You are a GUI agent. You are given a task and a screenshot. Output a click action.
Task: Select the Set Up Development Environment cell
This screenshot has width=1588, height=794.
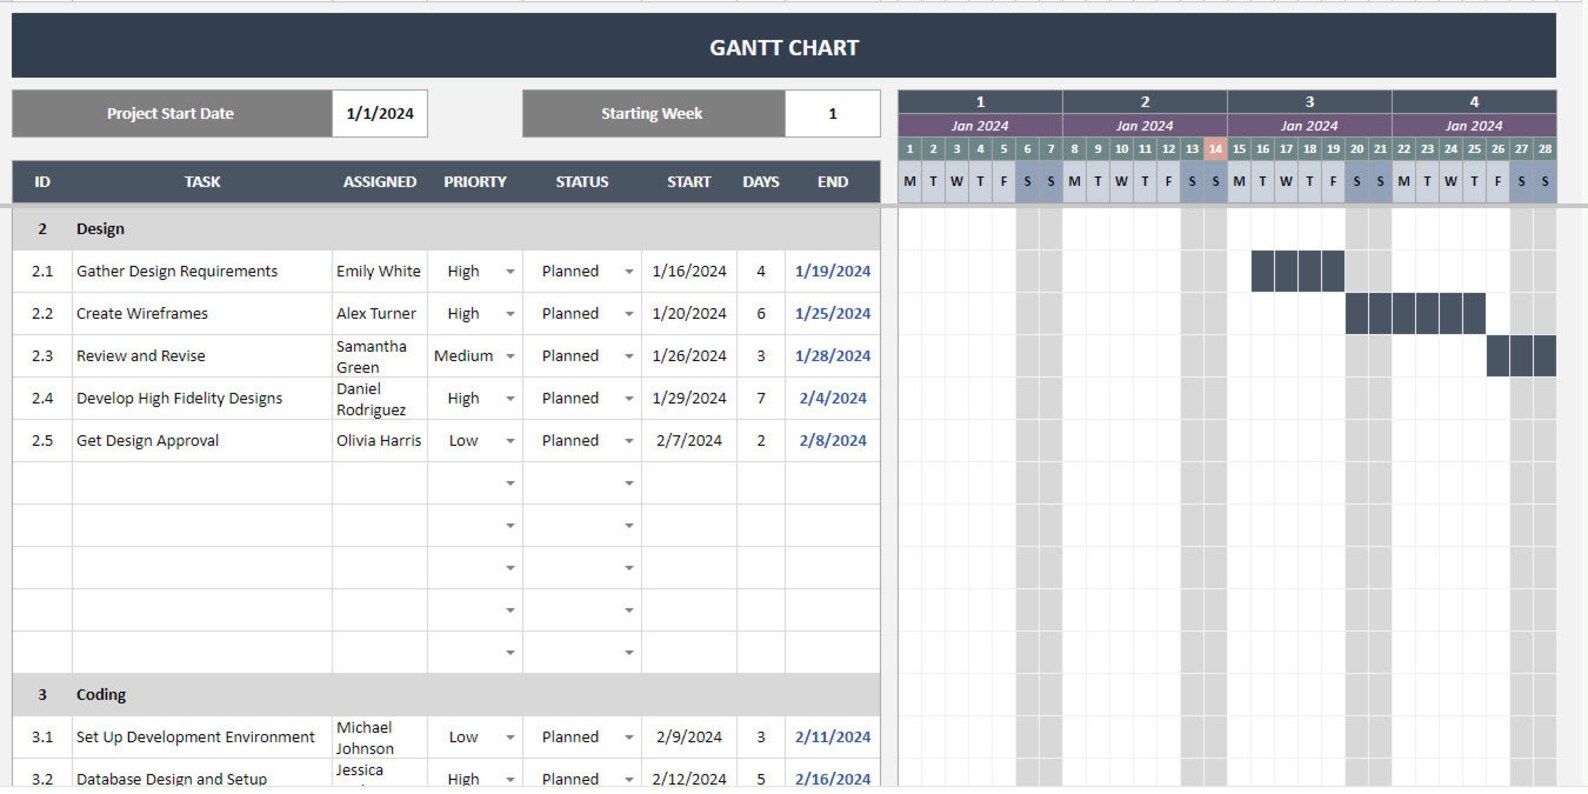[202, 737]
